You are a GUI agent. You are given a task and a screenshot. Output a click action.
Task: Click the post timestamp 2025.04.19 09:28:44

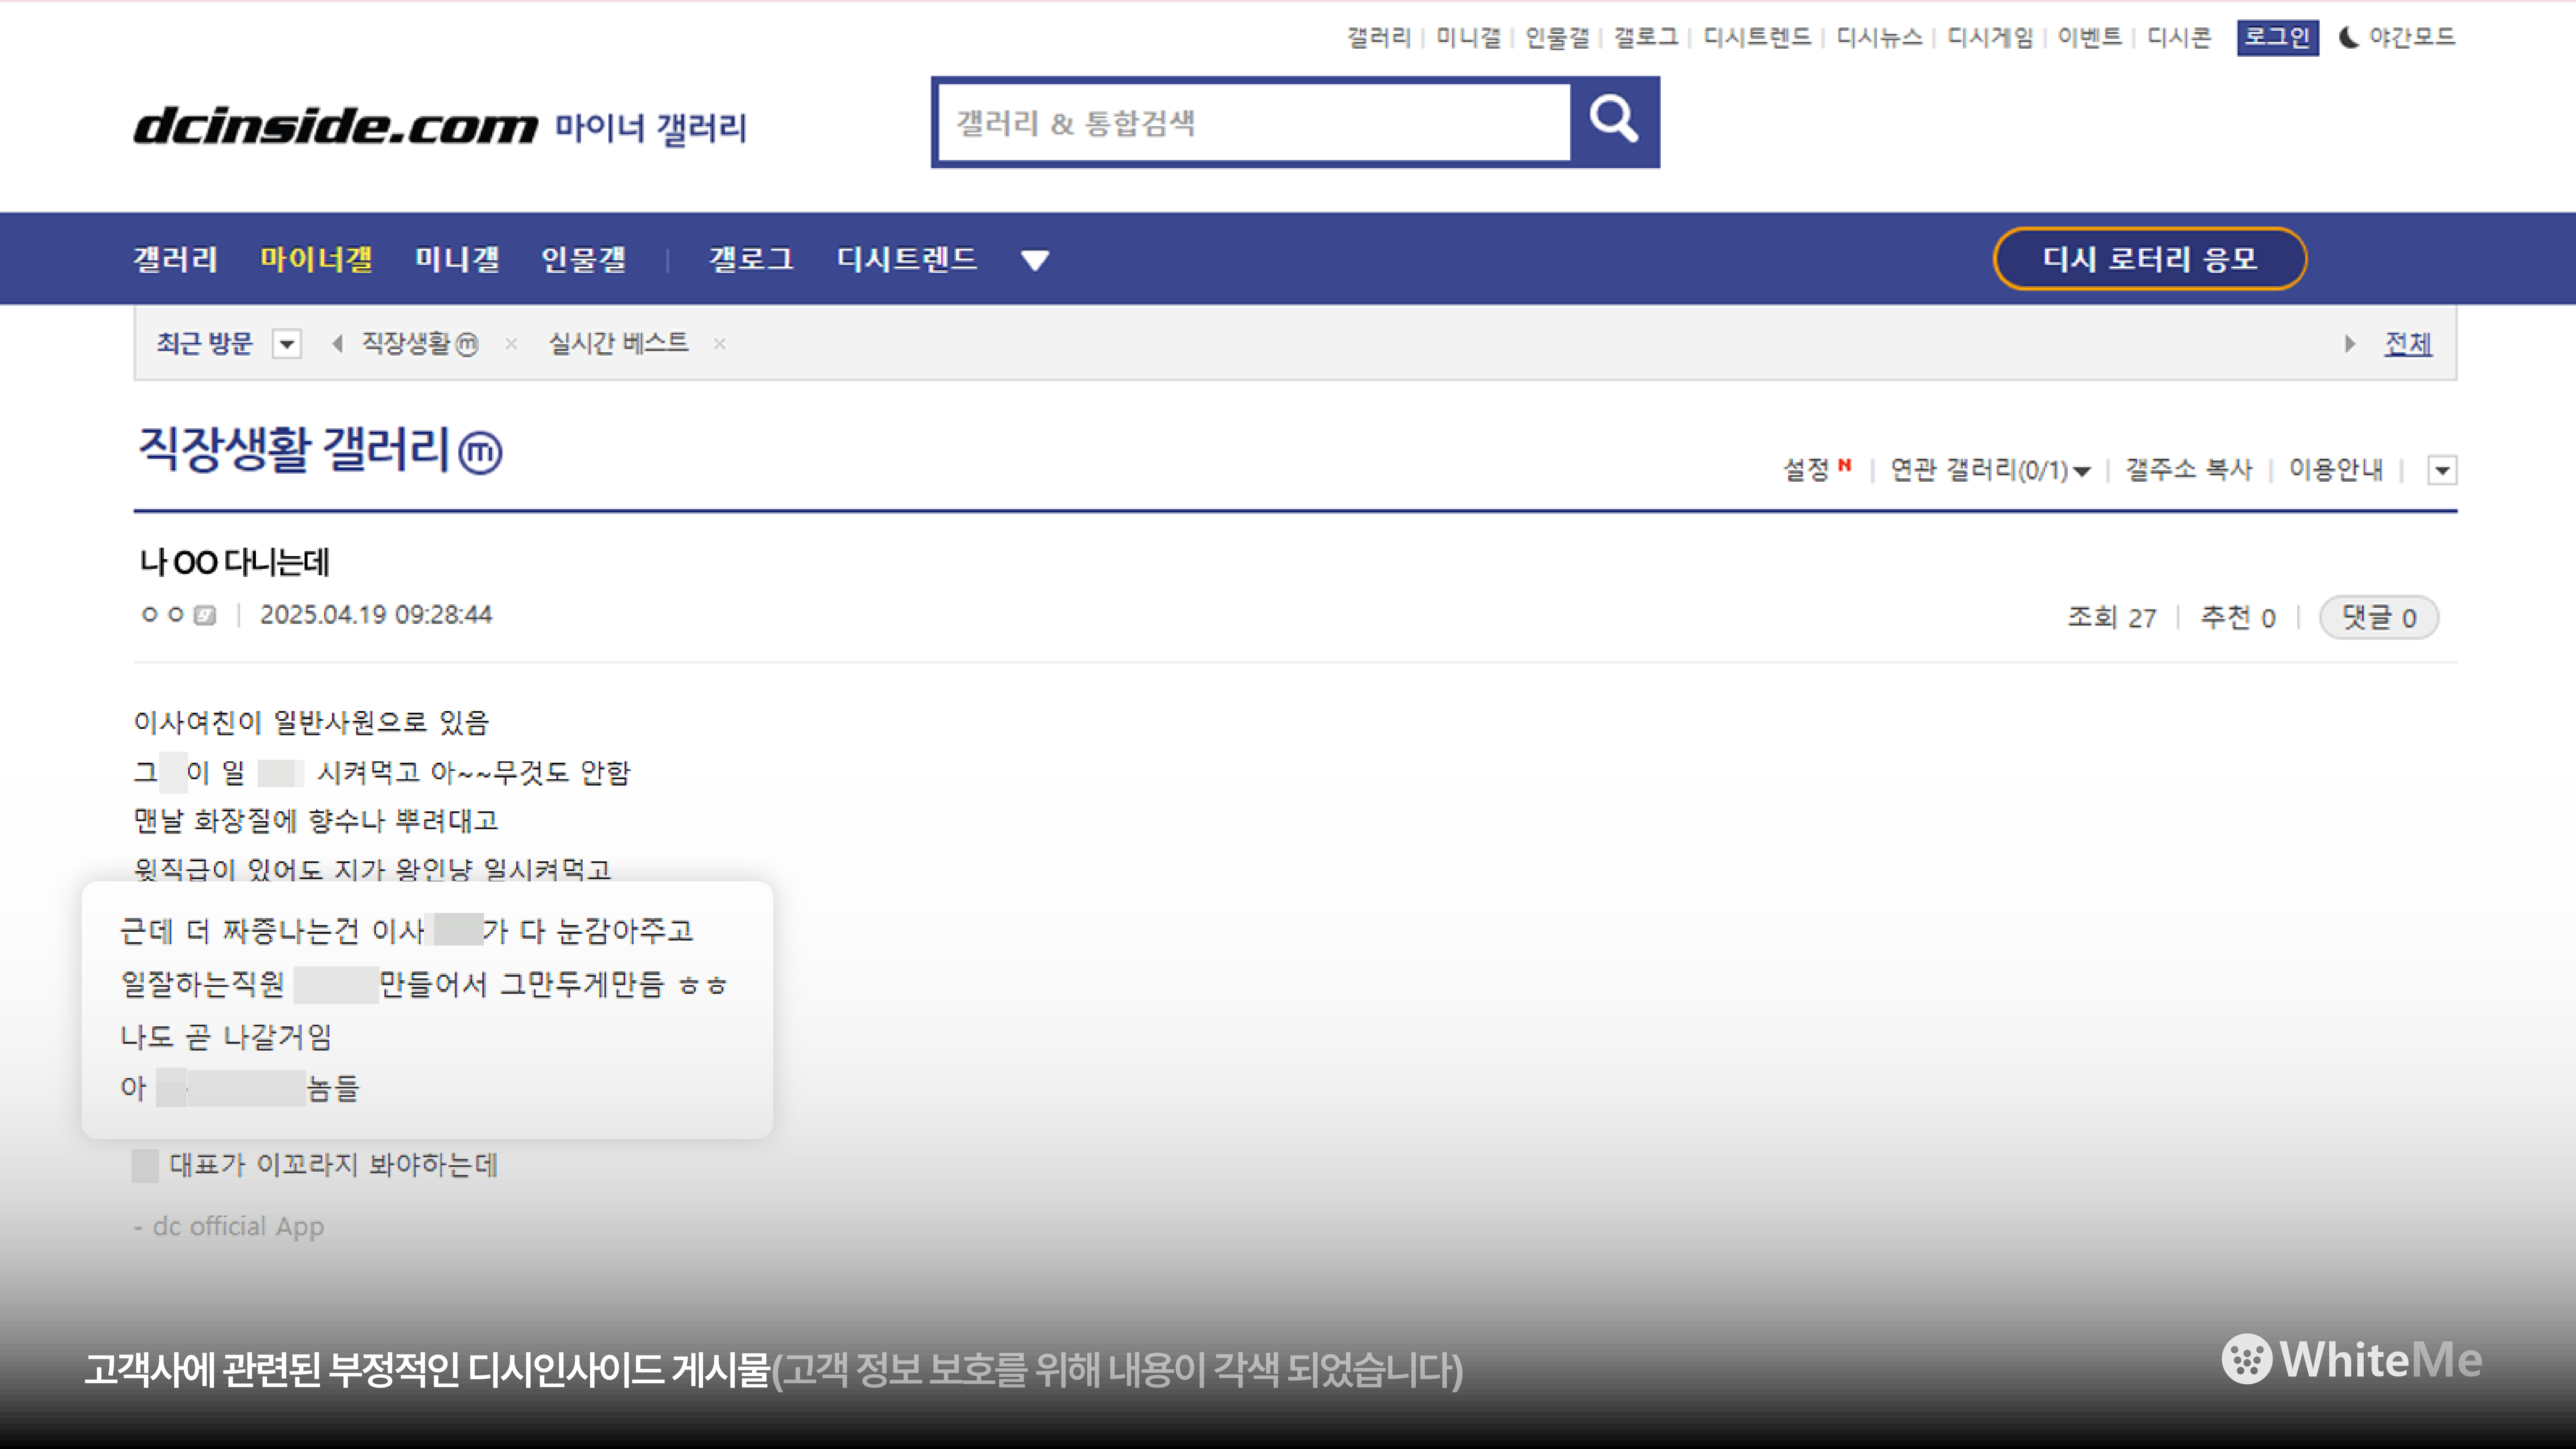[x=376, y=615]
